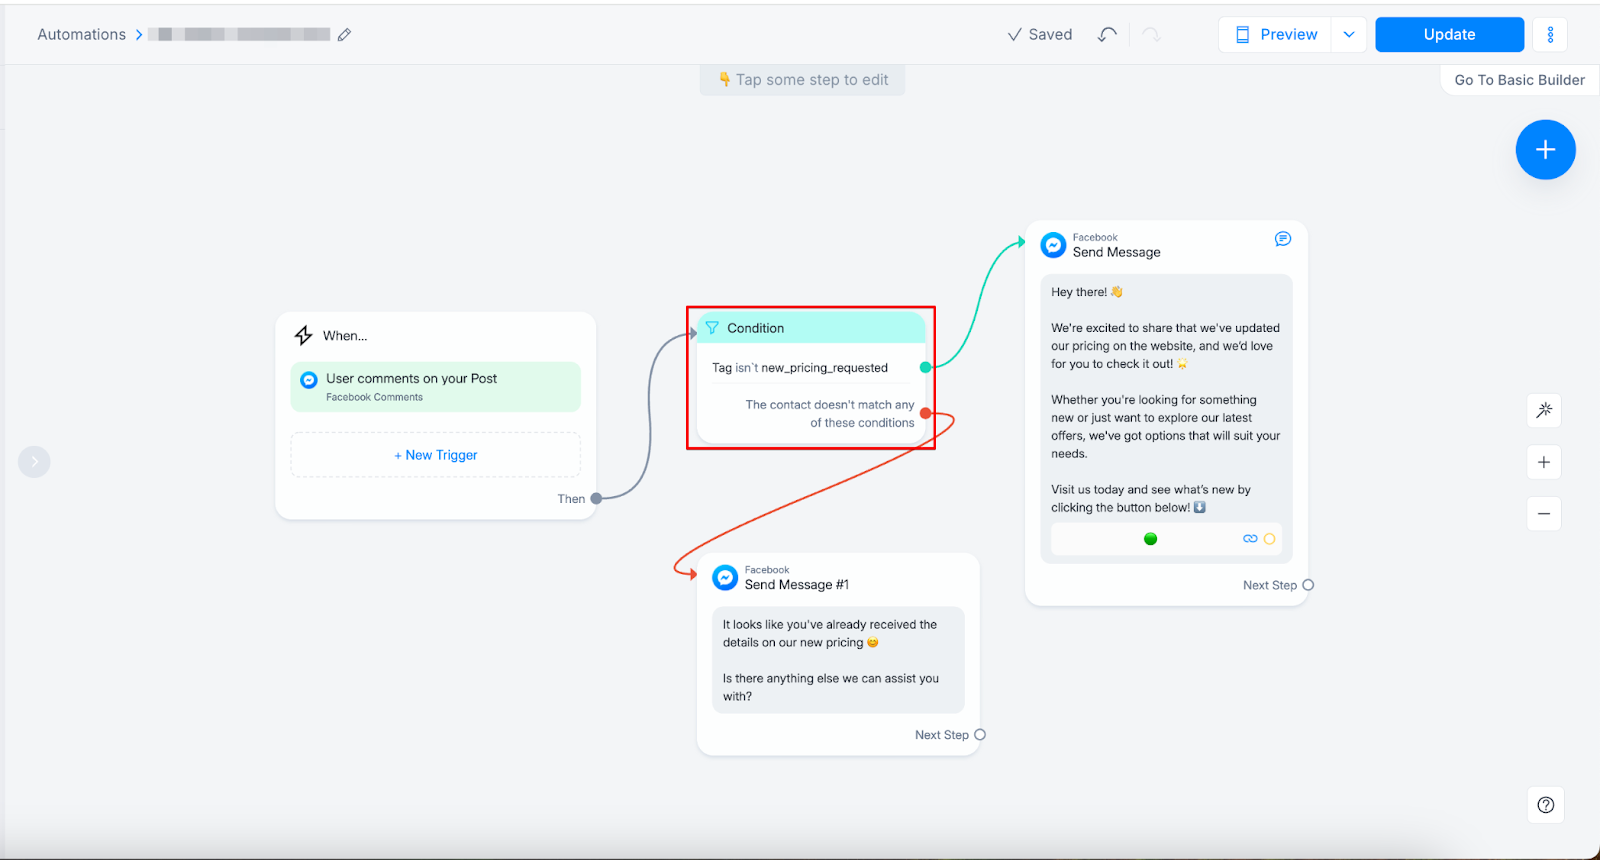Click Automations in the breadcrumb
Viewport: 1600px width, 860px height.
click(82, 35)
